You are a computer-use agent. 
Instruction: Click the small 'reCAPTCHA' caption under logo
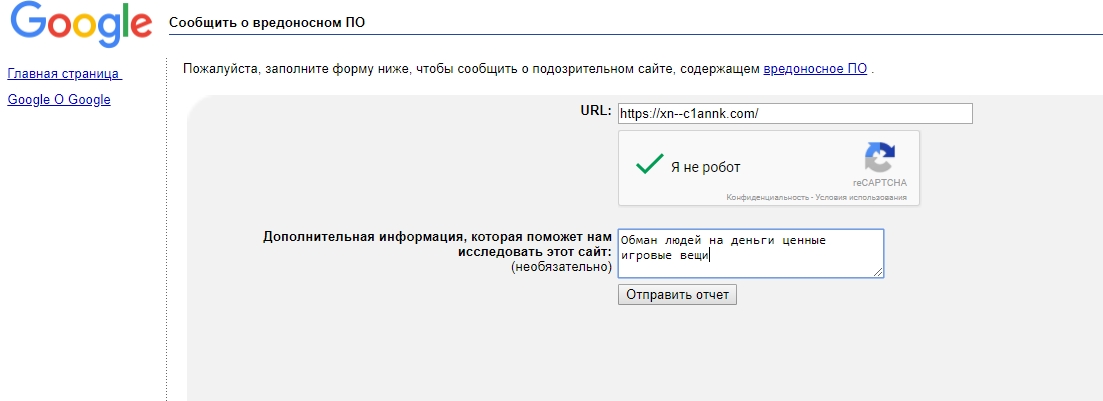click(880, 182)
